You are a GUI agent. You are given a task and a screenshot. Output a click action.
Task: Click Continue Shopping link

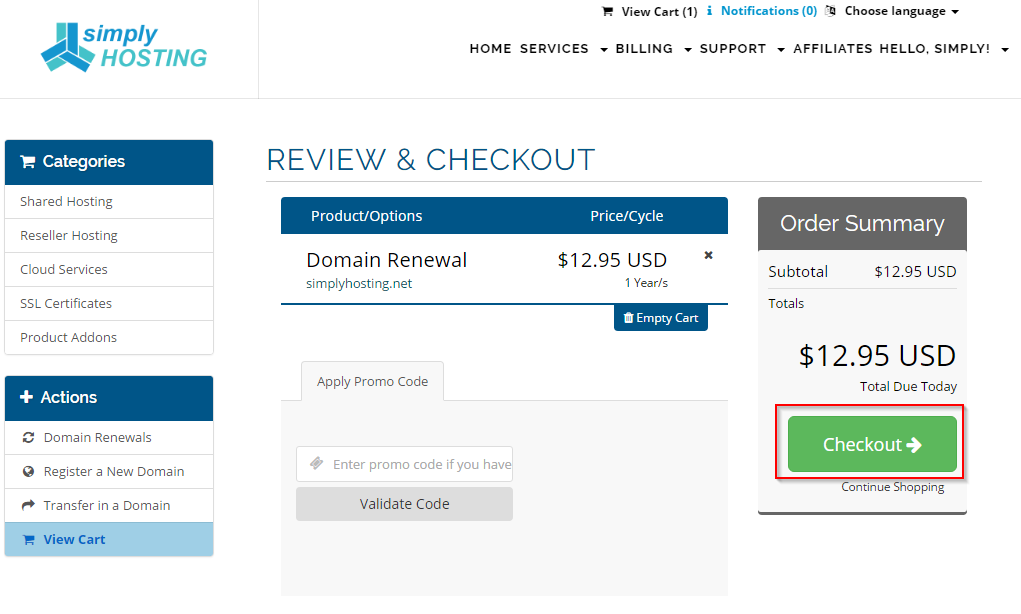coord(892,487)
